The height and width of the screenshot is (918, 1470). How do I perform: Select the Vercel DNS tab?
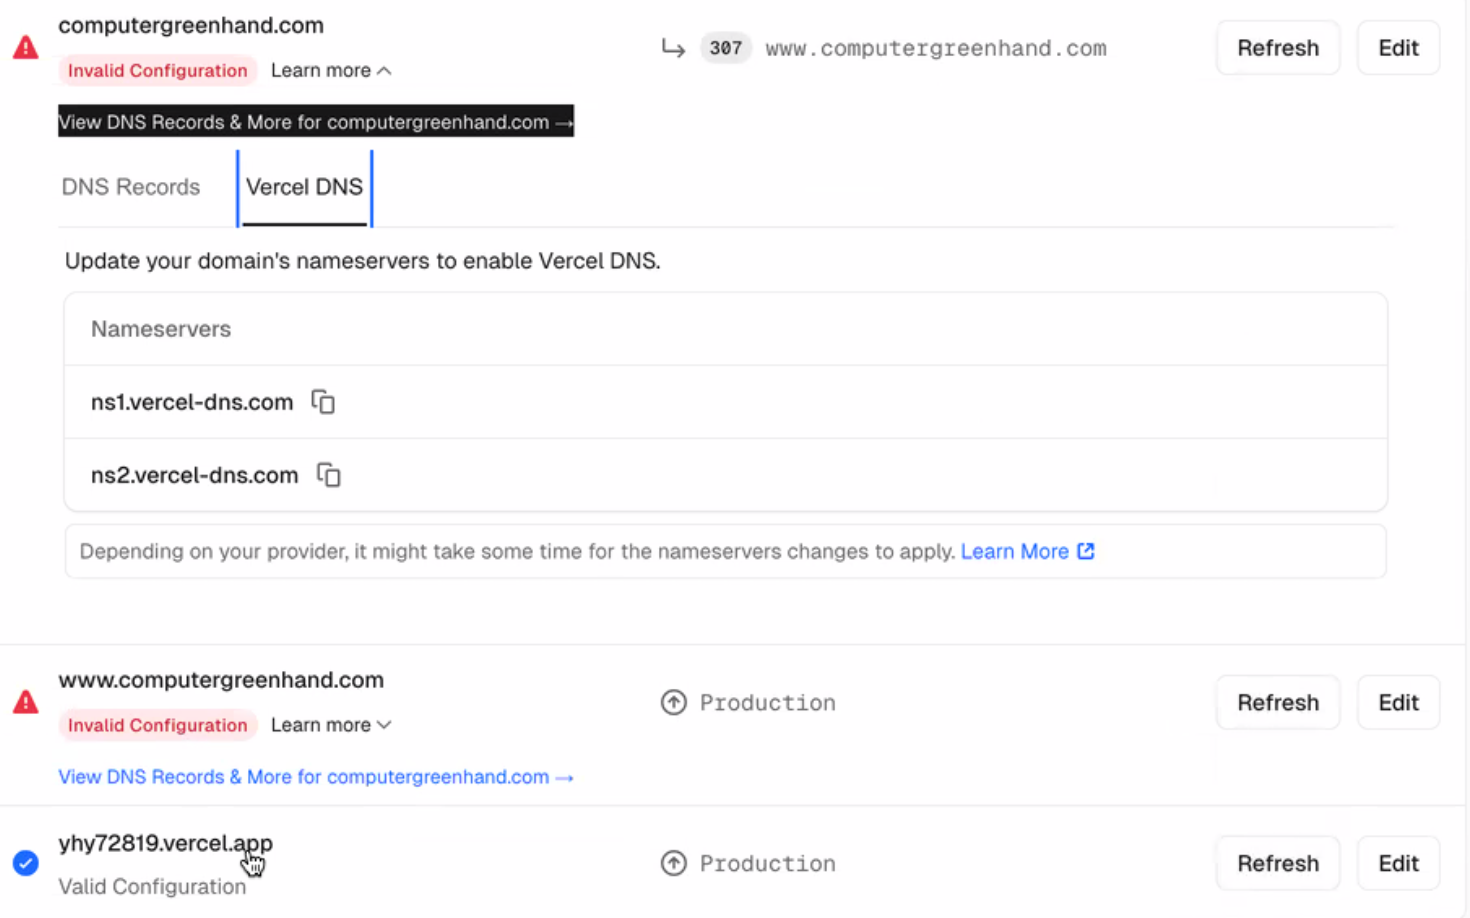305,187
